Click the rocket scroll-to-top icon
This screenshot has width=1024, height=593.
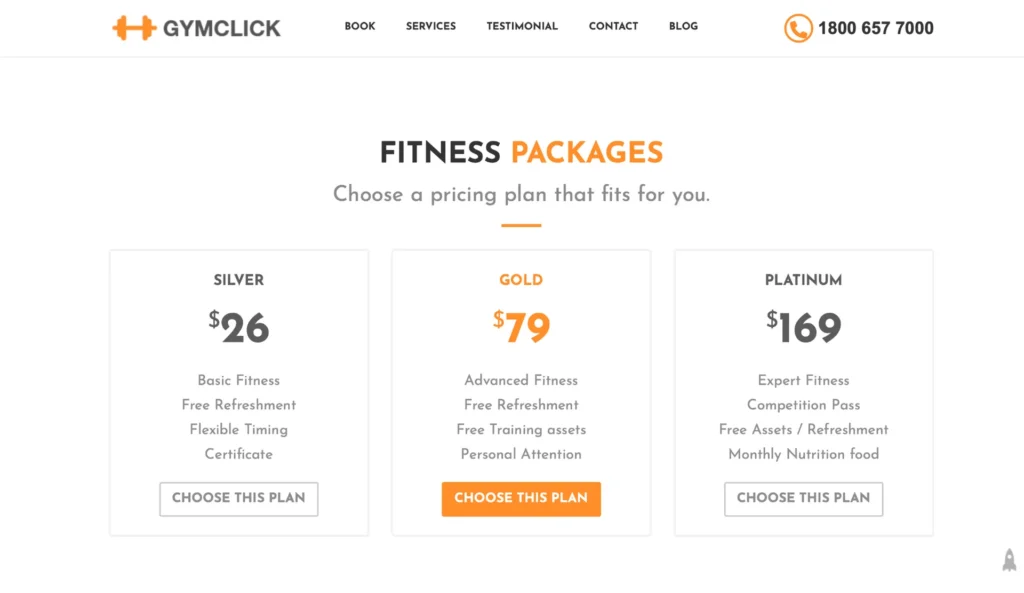click(1009, 560)
